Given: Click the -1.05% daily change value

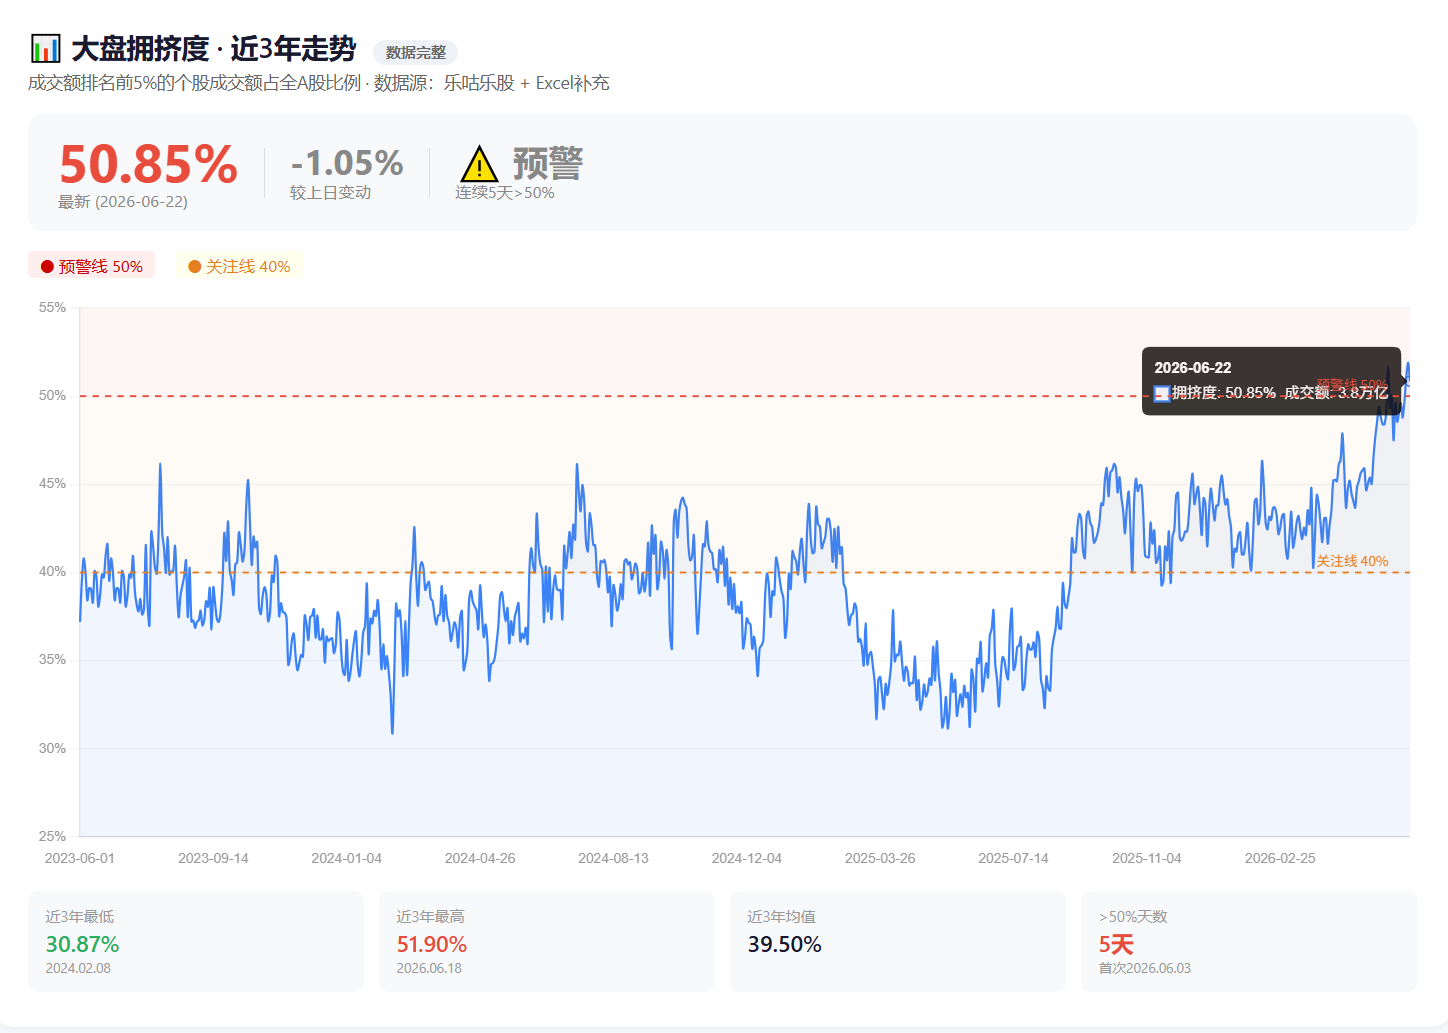Looking at the screenshot, I should coord(347,163).
